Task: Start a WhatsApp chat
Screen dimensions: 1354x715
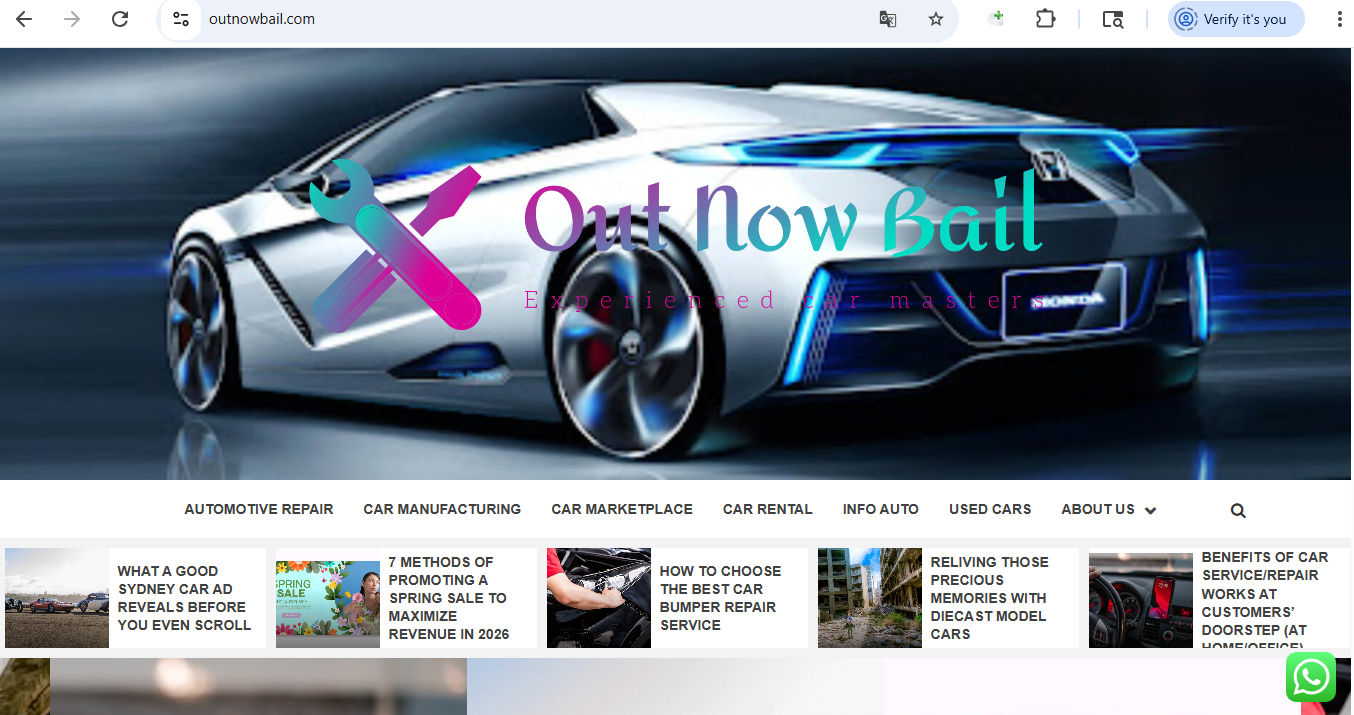Action: pos(1311,677)
